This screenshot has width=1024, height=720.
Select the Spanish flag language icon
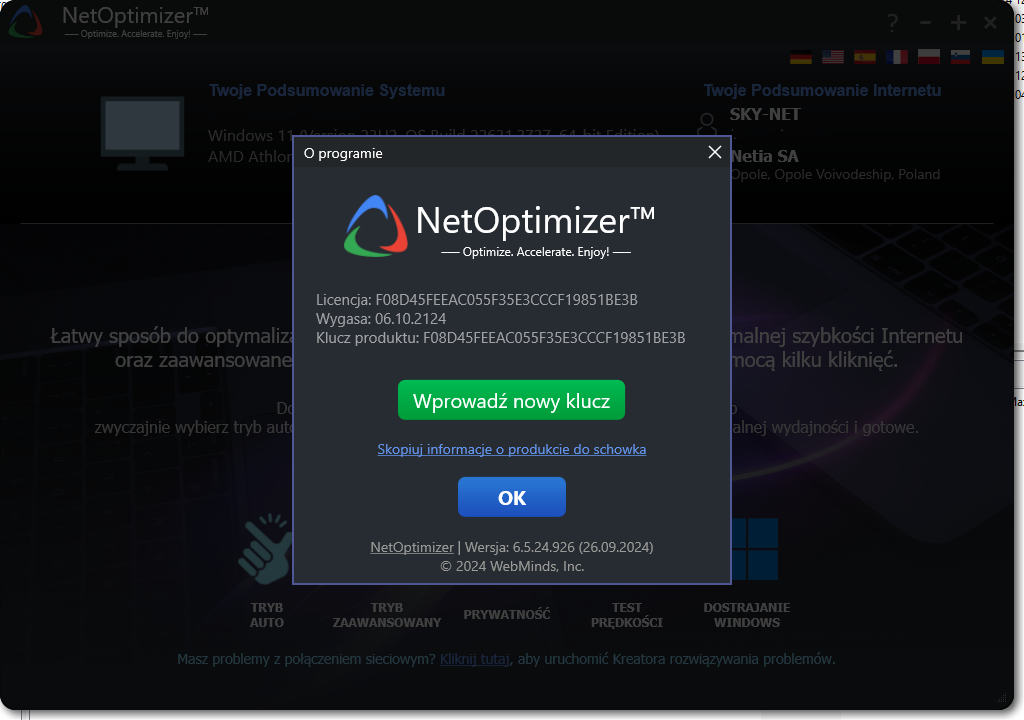865,57
